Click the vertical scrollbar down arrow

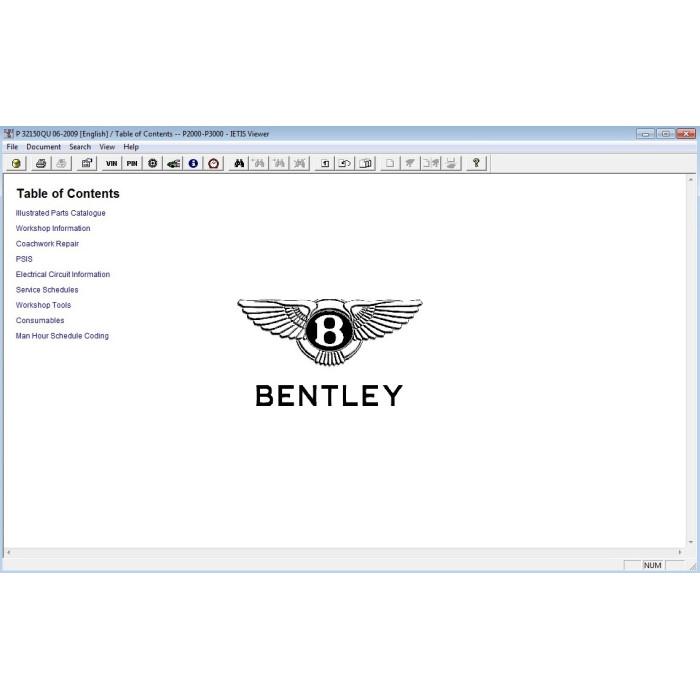691,542
